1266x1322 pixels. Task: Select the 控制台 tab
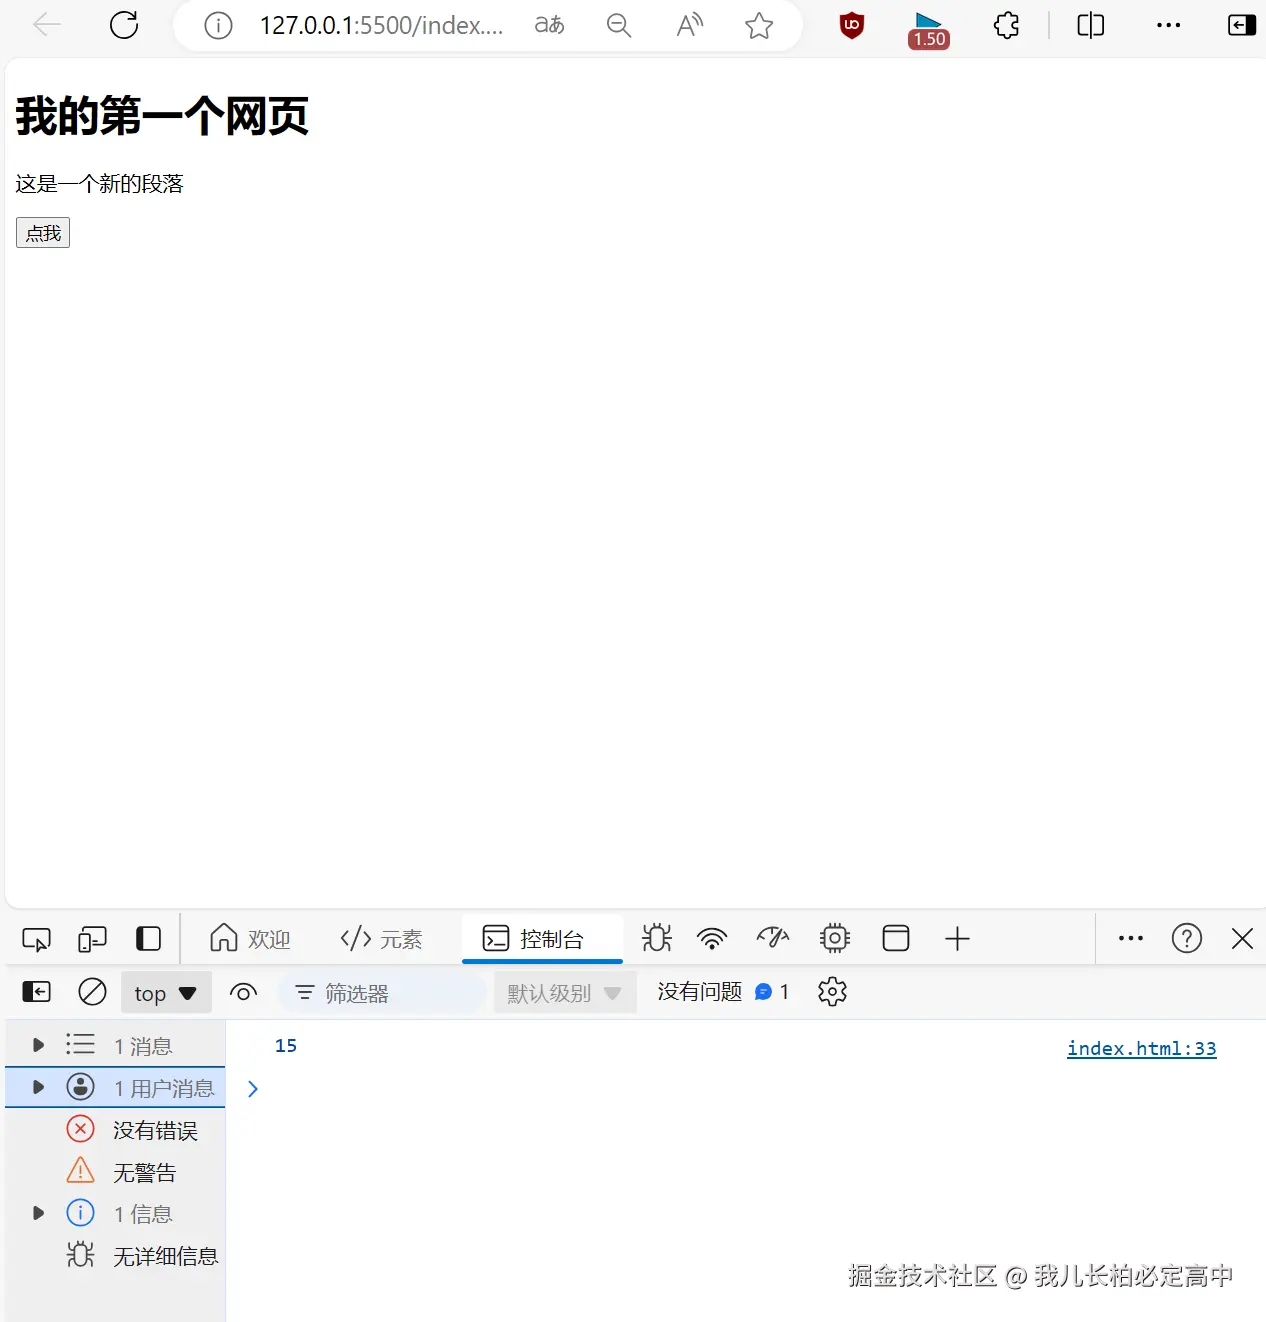click(542, 939)
